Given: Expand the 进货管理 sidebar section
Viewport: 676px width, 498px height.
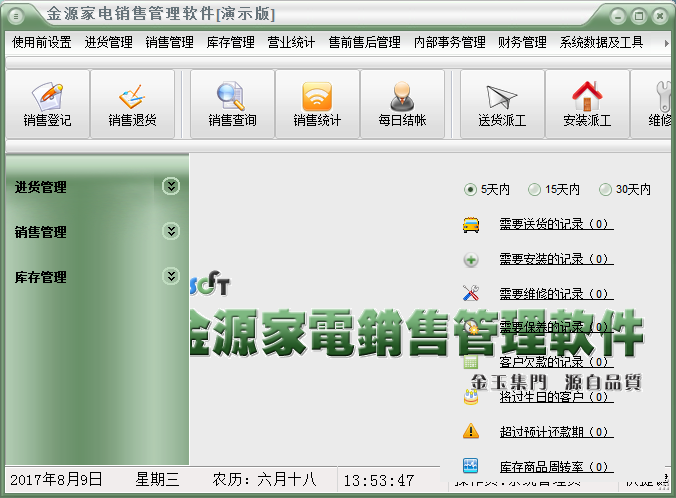Looking at the screenshot, I should tap(171, 186).
